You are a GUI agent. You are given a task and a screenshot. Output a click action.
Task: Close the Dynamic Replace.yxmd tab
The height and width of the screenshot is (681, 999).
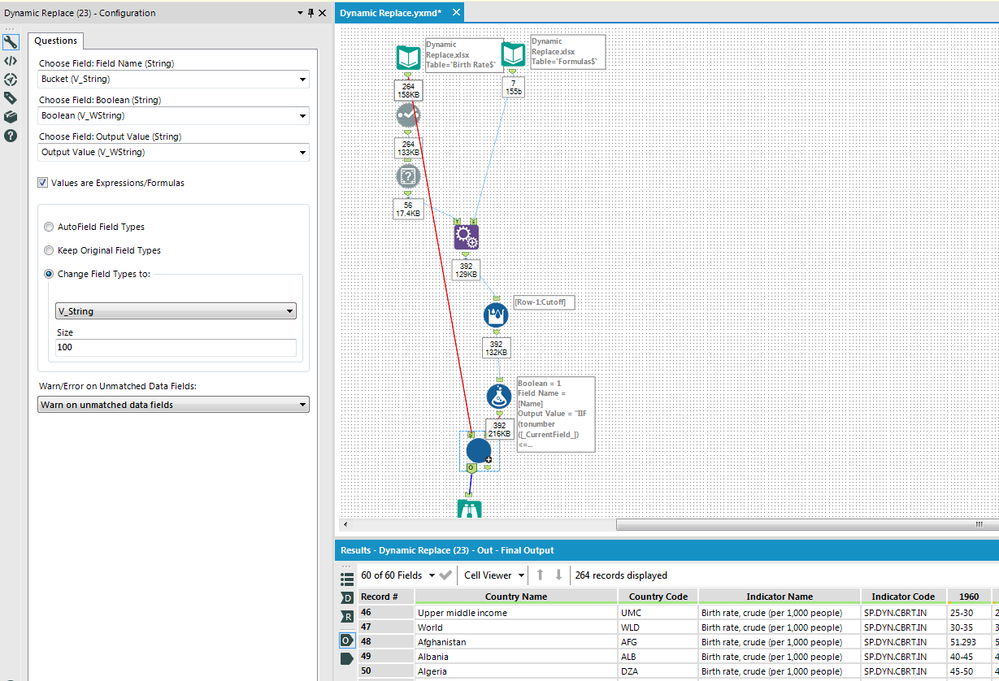pos(456,12)
